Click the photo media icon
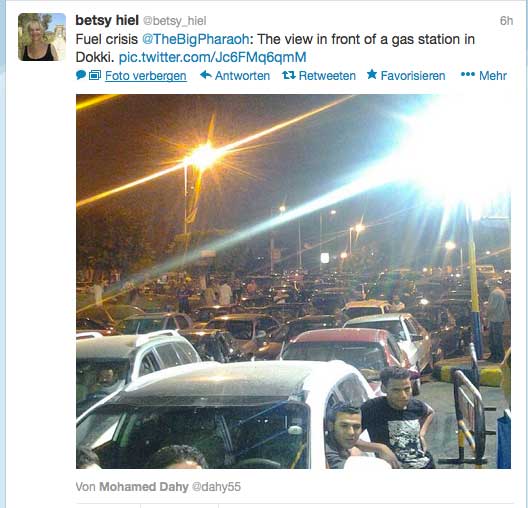Screen dimensions: 528x508 (95, 75)
